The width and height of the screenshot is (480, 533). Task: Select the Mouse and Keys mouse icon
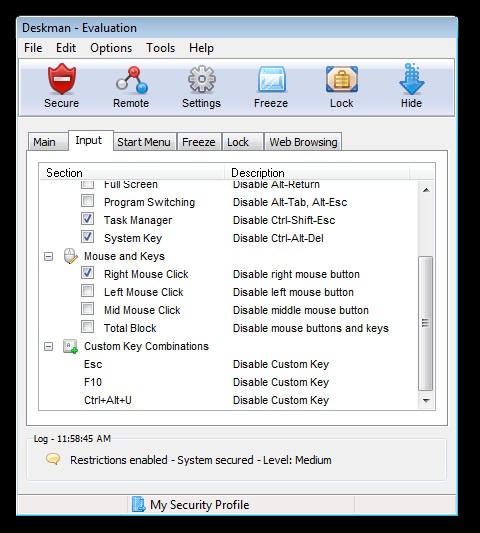click(70, 256)
